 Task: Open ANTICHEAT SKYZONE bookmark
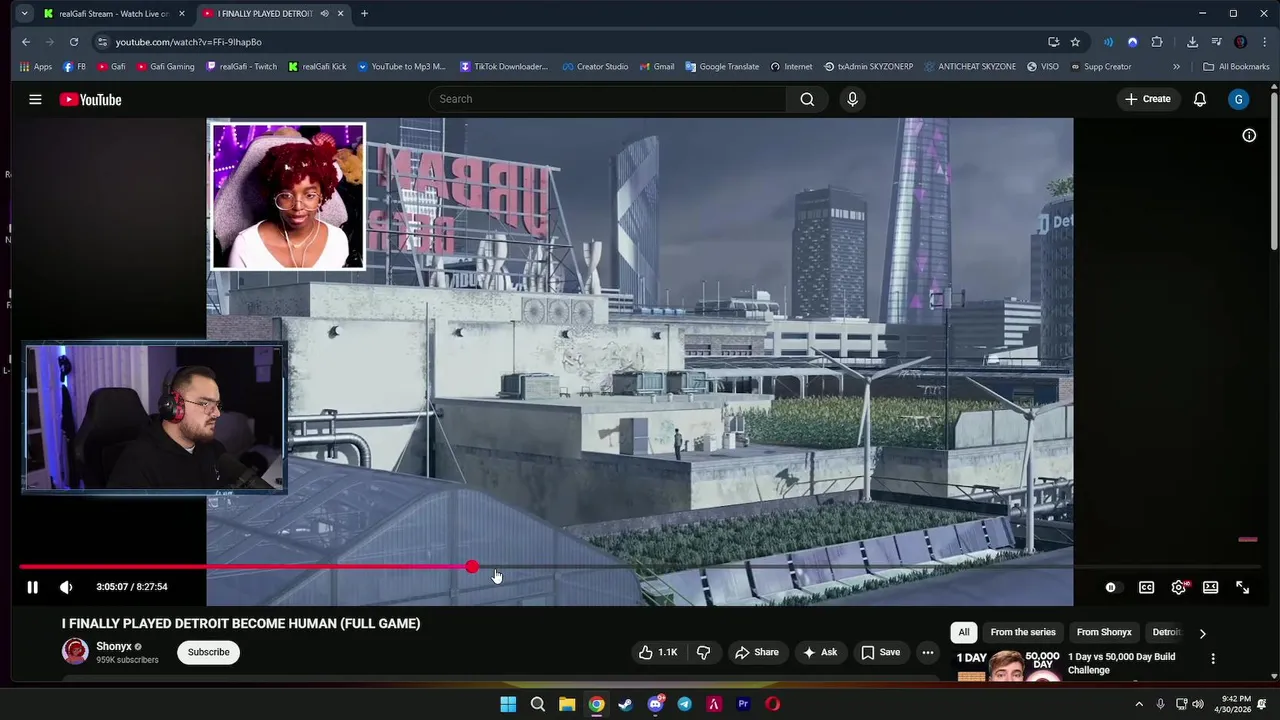(969, 67)
